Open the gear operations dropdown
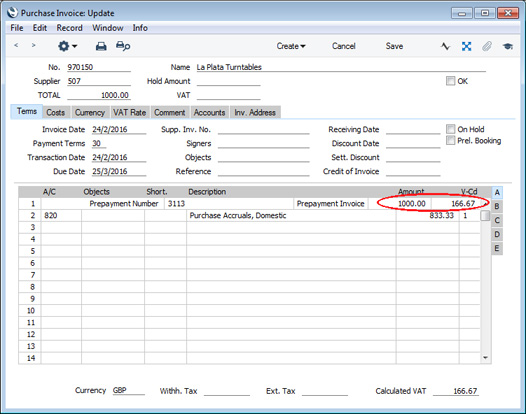The height and width of the screenshot is (414, 526). tap(67, 46)
